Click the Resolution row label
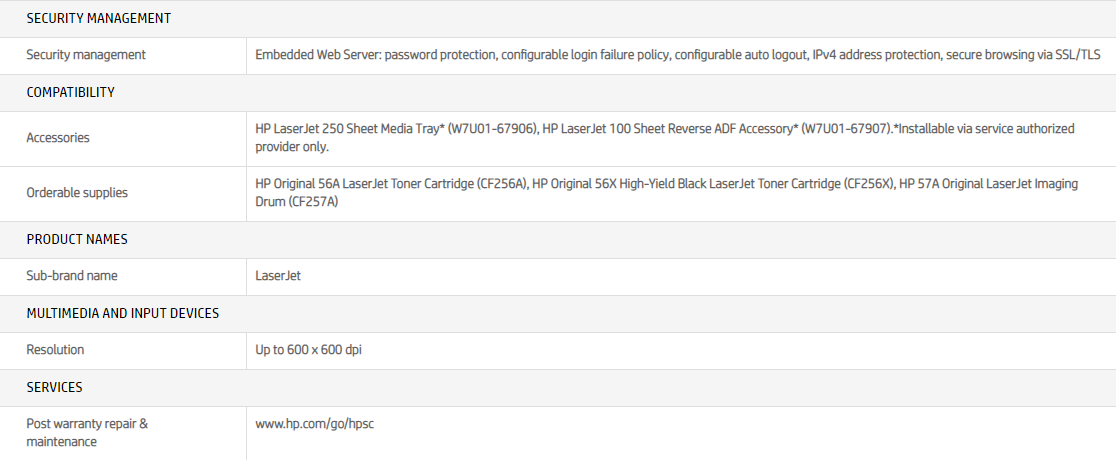Image resolution: width=1117 pixels, height=460 pixels. [55, 350]
